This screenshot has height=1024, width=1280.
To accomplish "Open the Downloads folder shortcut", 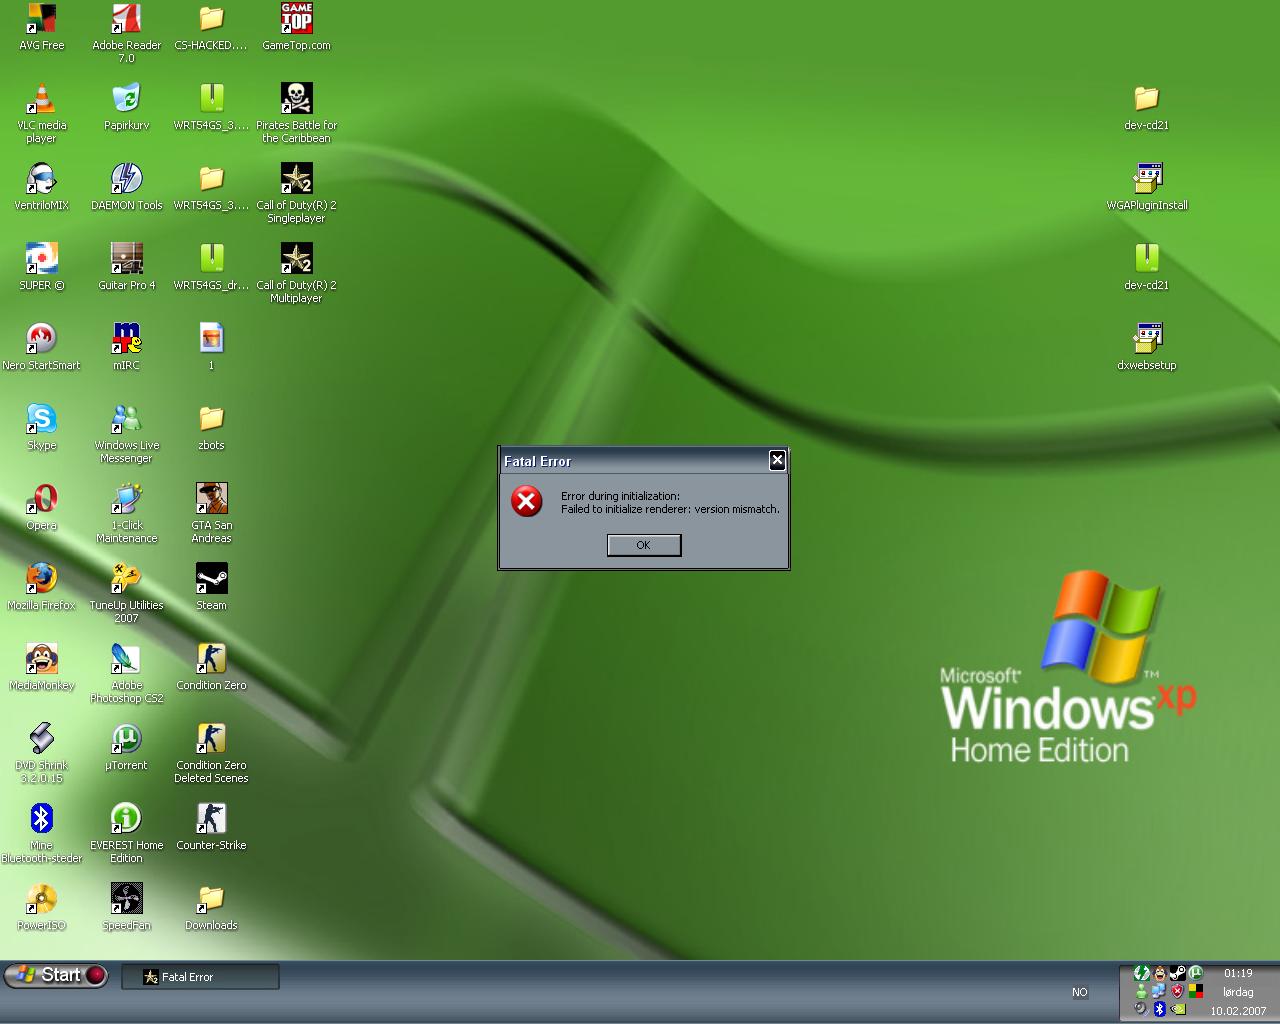I will point(211,908).
